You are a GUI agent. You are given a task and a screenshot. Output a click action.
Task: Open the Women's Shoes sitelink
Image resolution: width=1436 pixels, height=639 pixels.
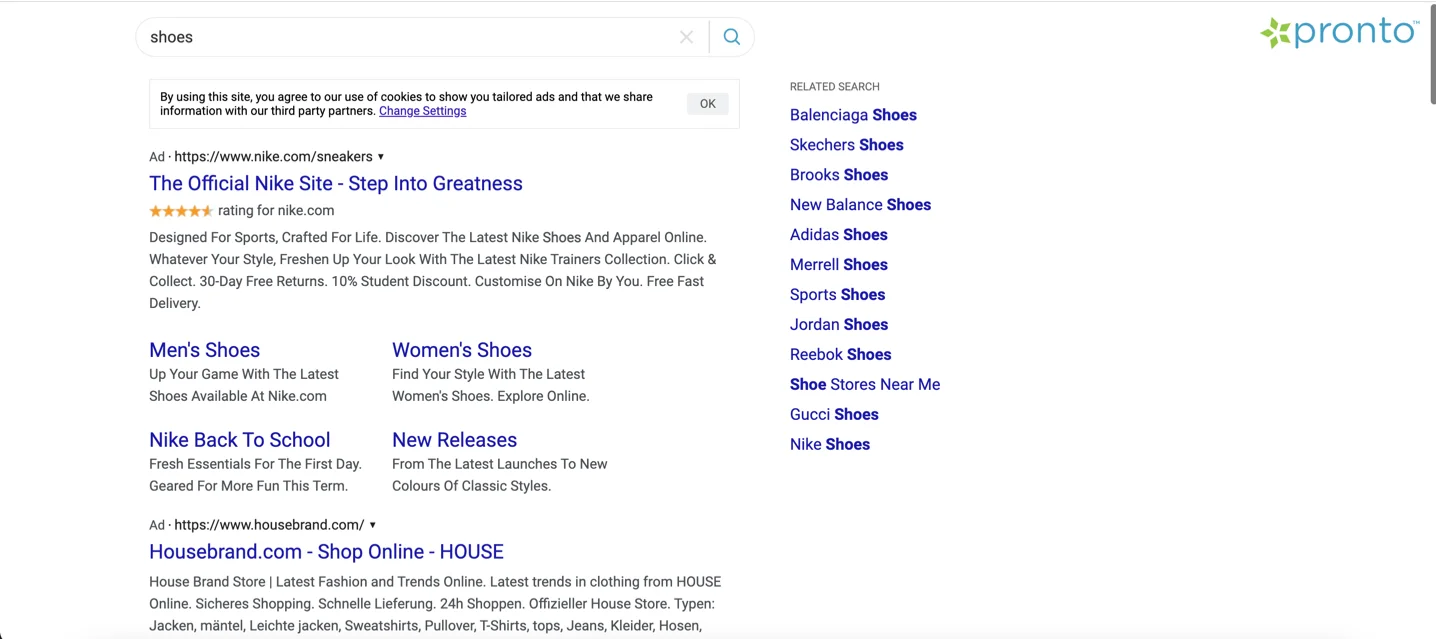click(x=461, y=350)
